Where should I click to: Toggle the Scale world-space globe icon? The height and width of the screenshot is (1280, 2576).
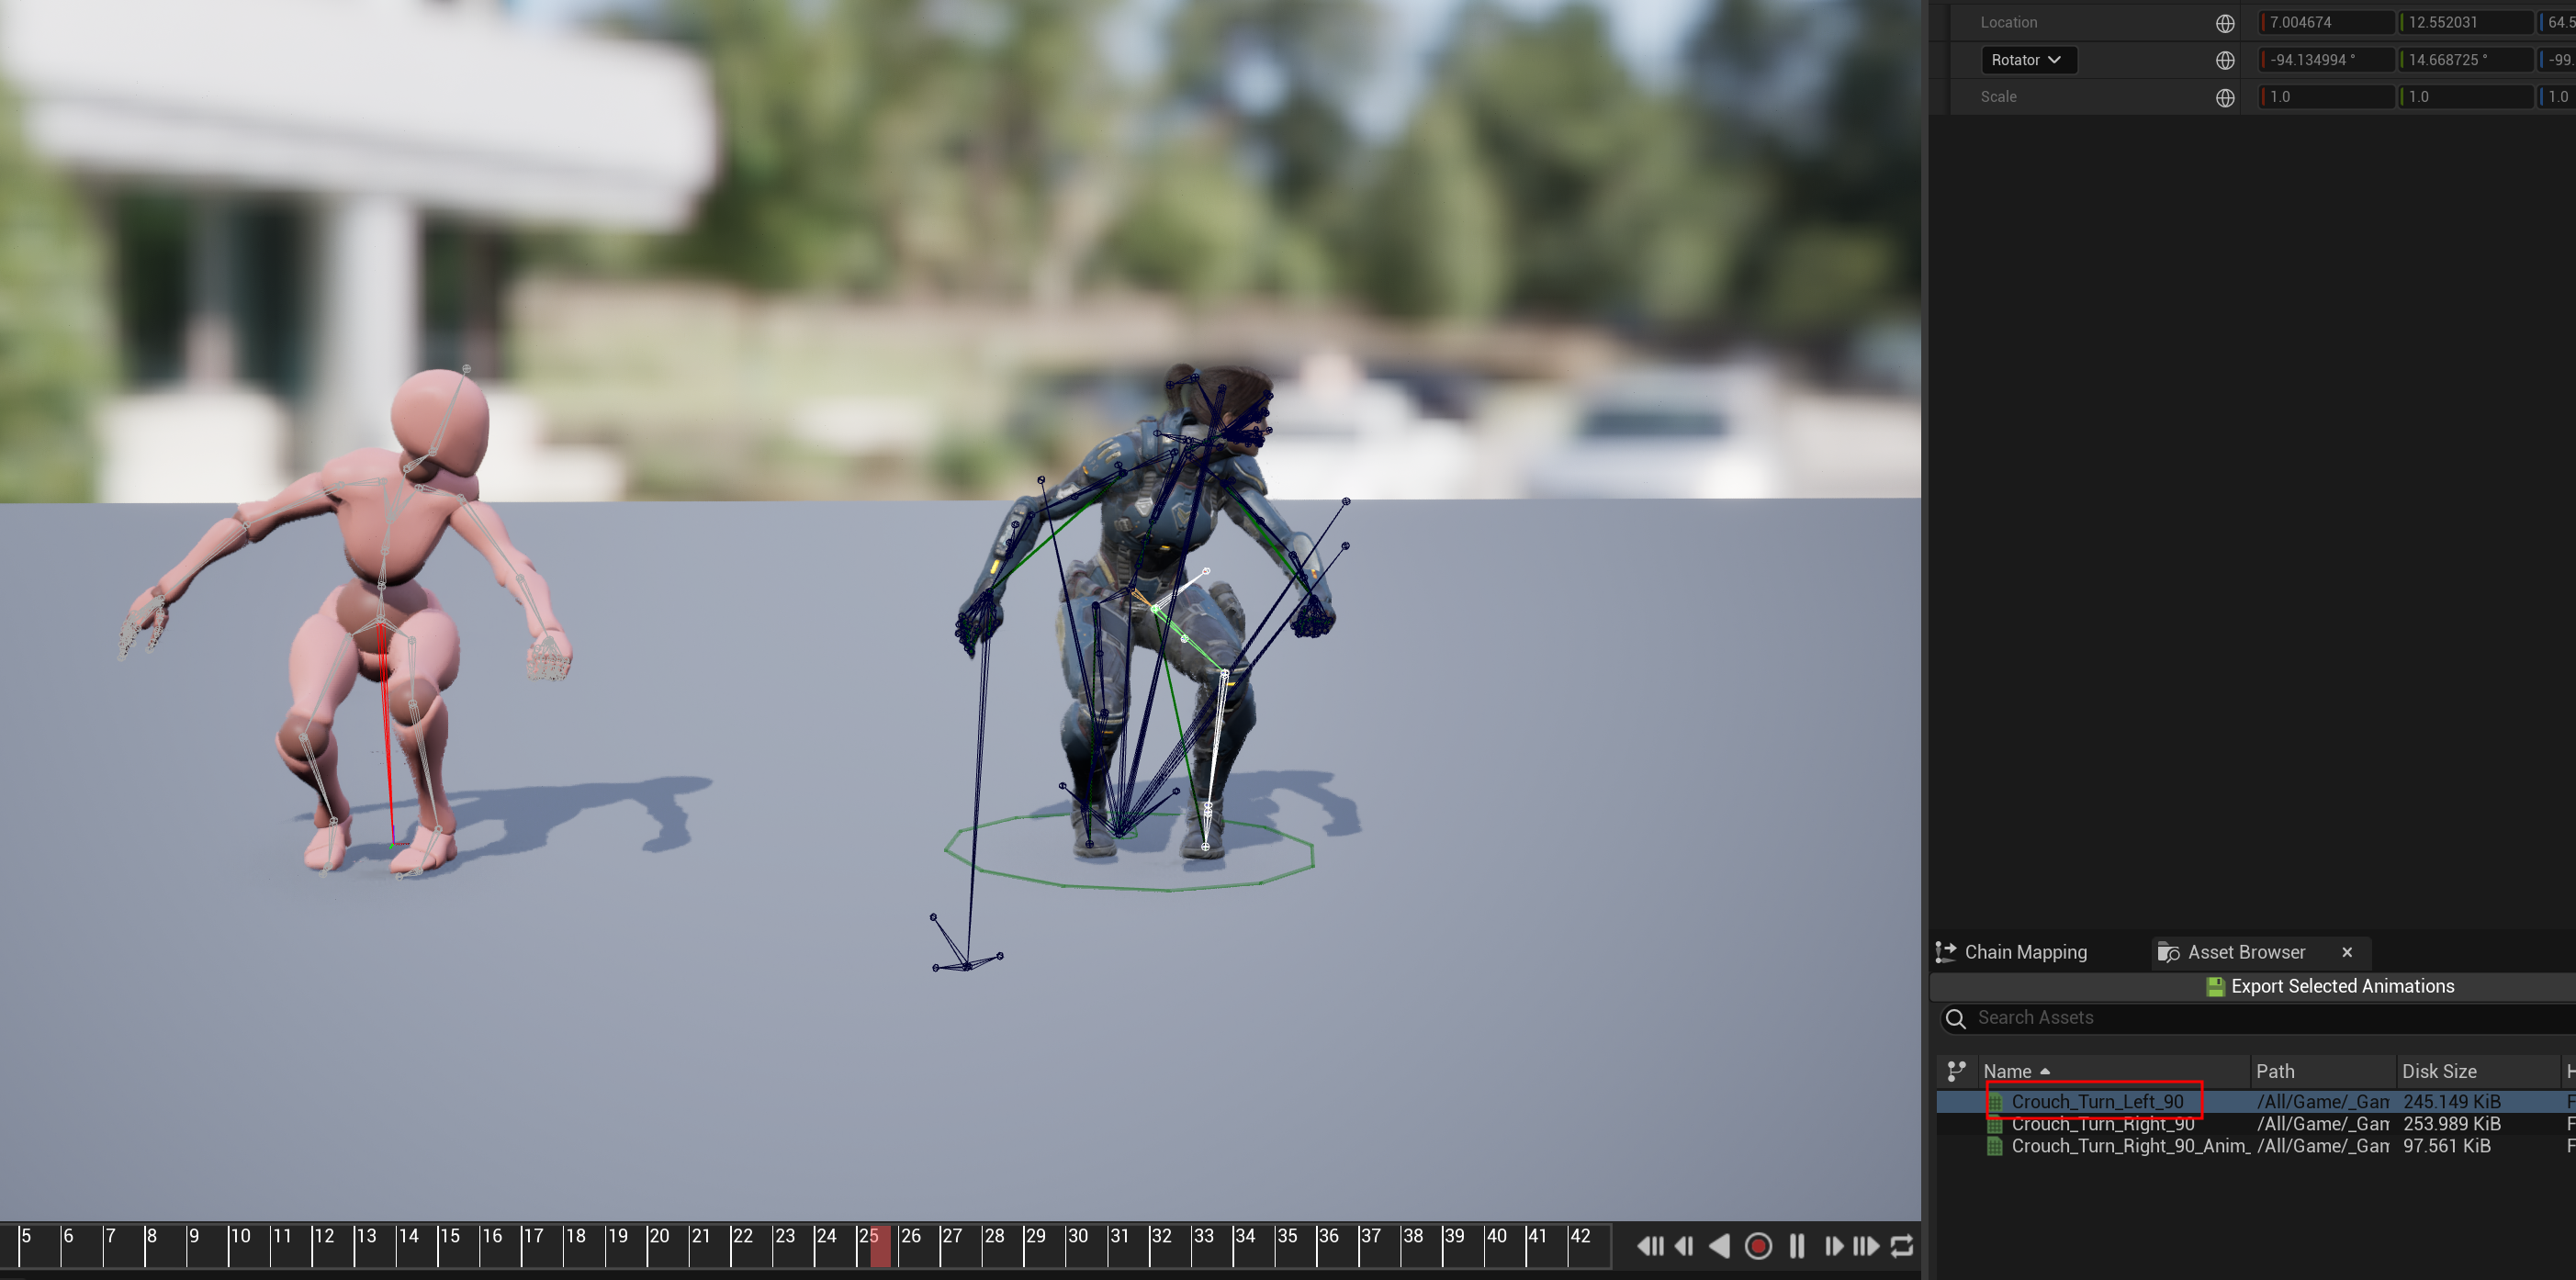pos(2224,97)
